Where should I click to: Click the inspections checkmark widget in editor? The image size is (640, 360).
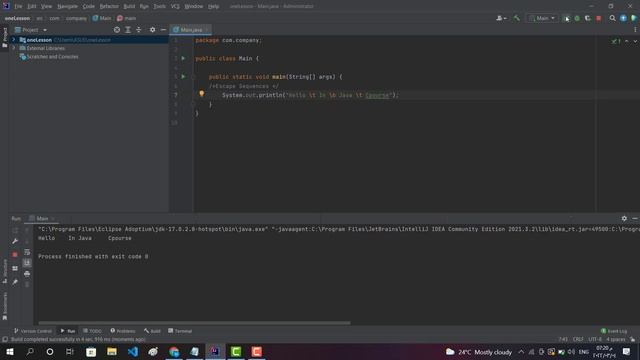[x=616, y=41]
